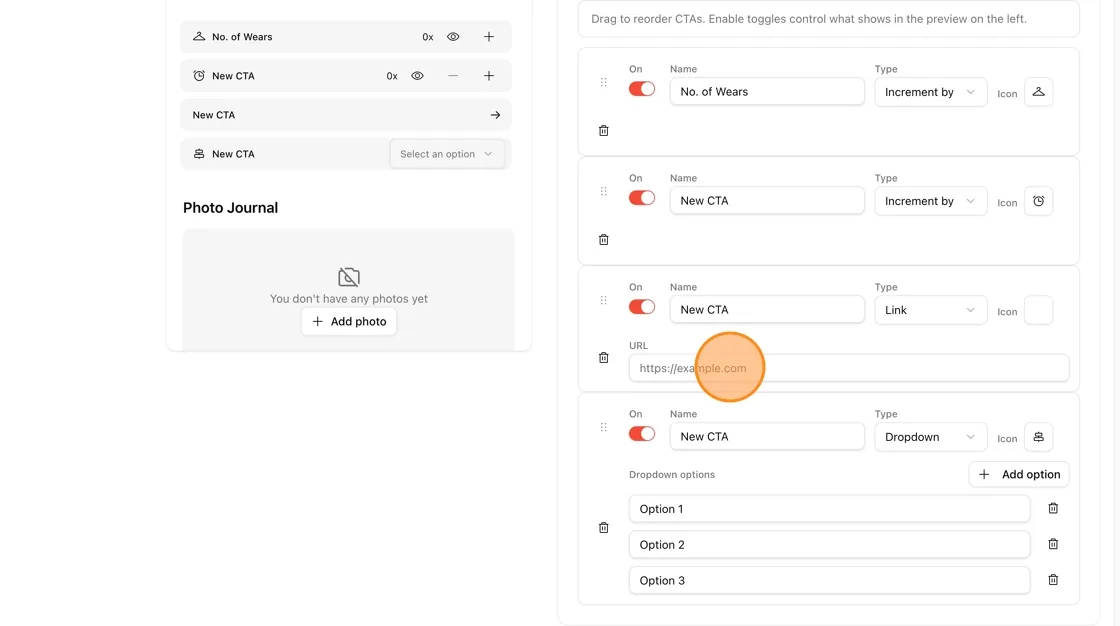Screen dimensions: 1120x626
Task: Click the Add photo button
Action: coord(349,322)
